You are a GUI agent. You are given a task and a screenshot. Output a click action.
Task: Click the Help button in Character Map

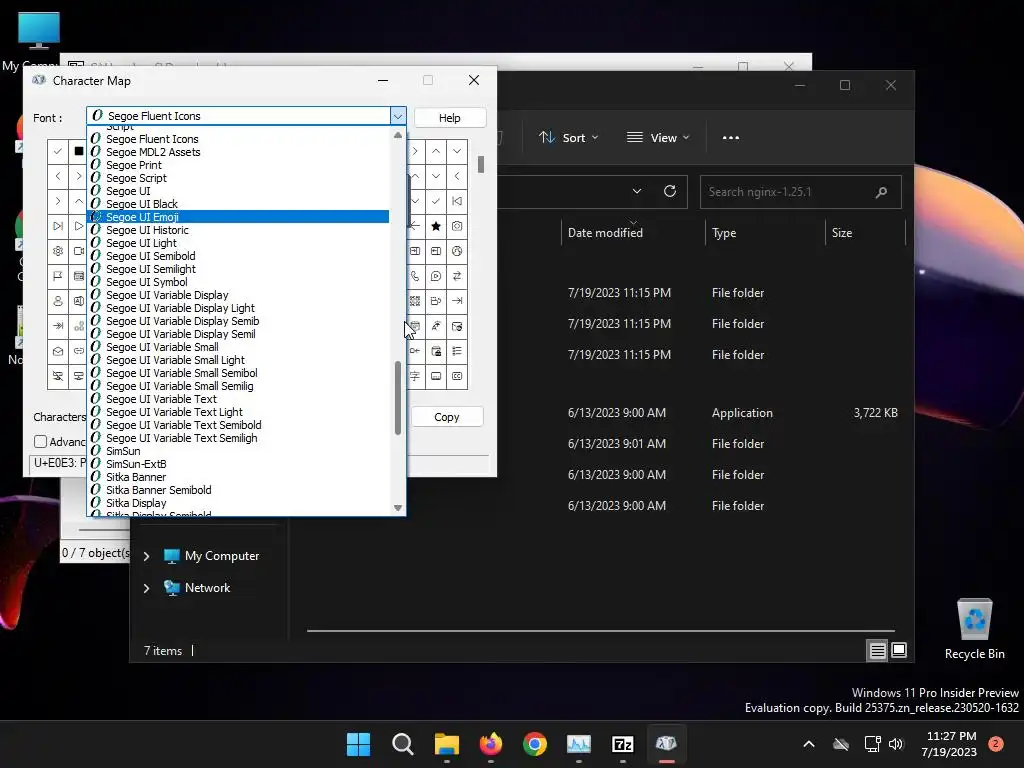(x=449, y=118)
